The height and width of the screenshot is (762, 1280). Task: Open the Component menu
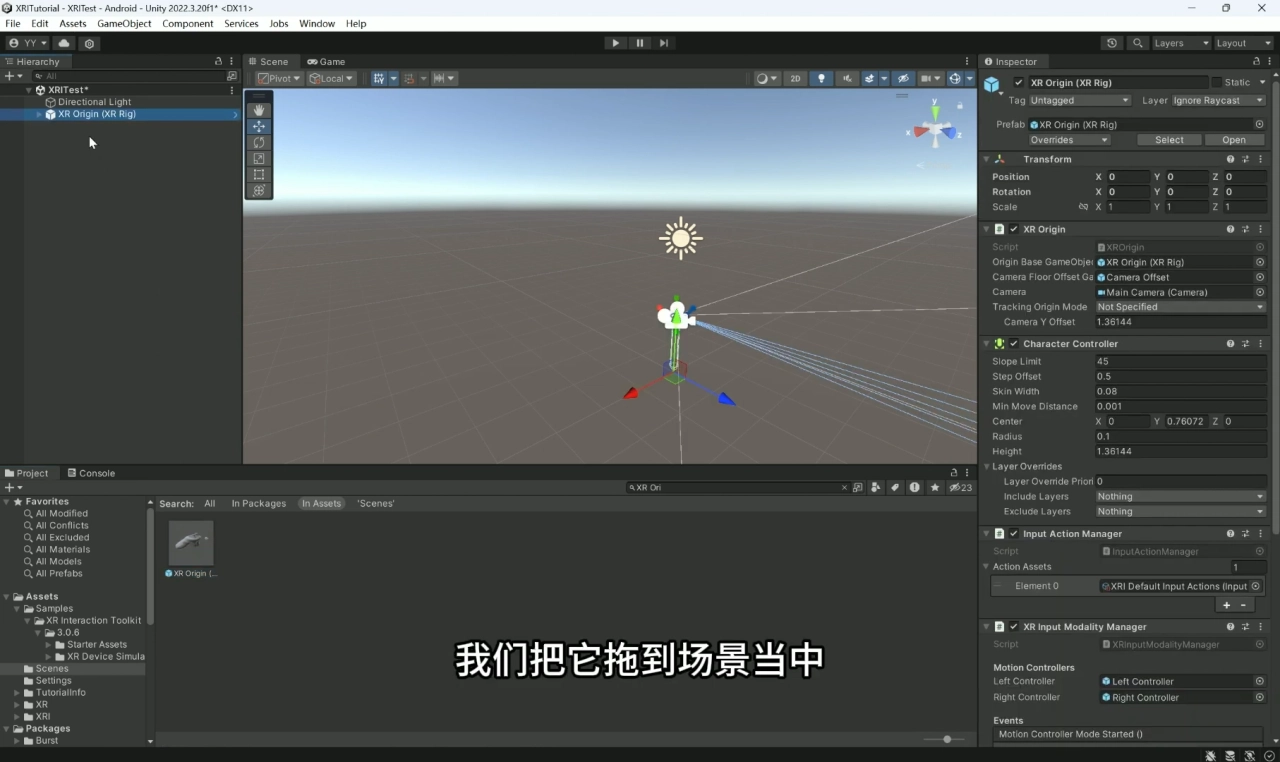click(x=188, y=23)
